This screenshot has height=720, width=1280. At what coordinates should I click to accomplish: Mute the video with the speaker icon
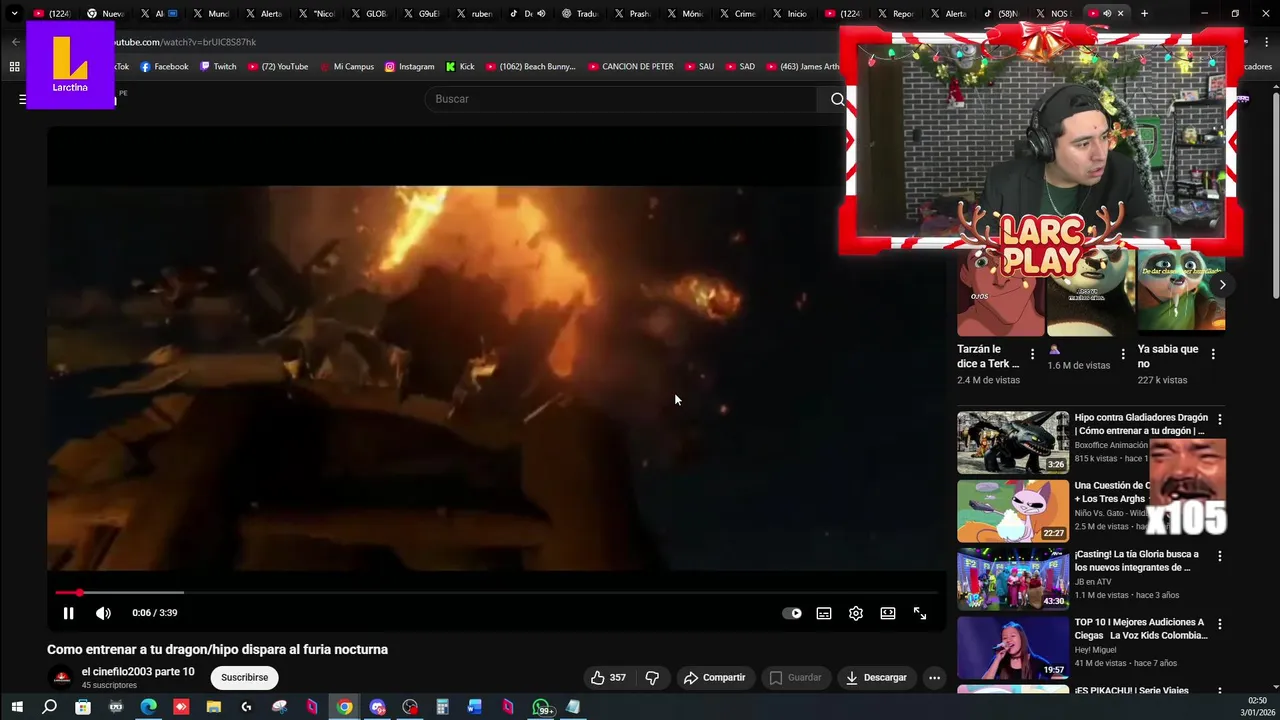(x=103, y=613)
